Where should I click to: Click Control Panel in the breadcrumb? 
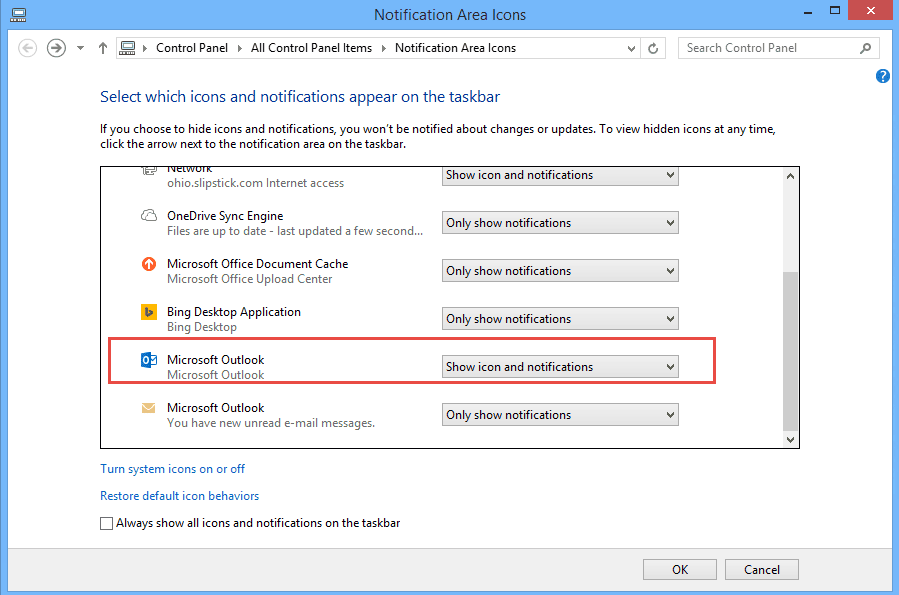(192, 48)
